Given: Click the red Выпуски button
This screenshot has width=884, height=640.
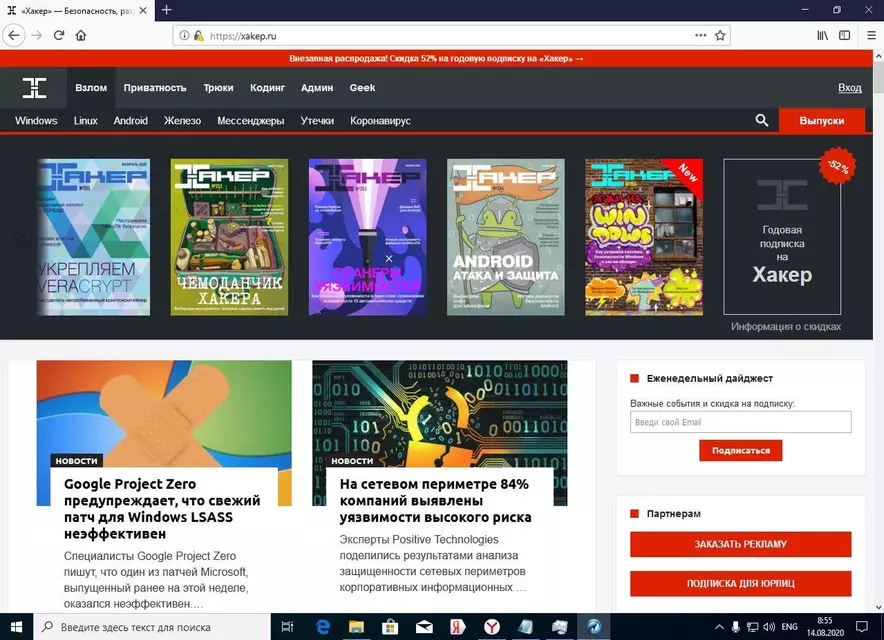Looking at the screenshot, I should point(821,121).
